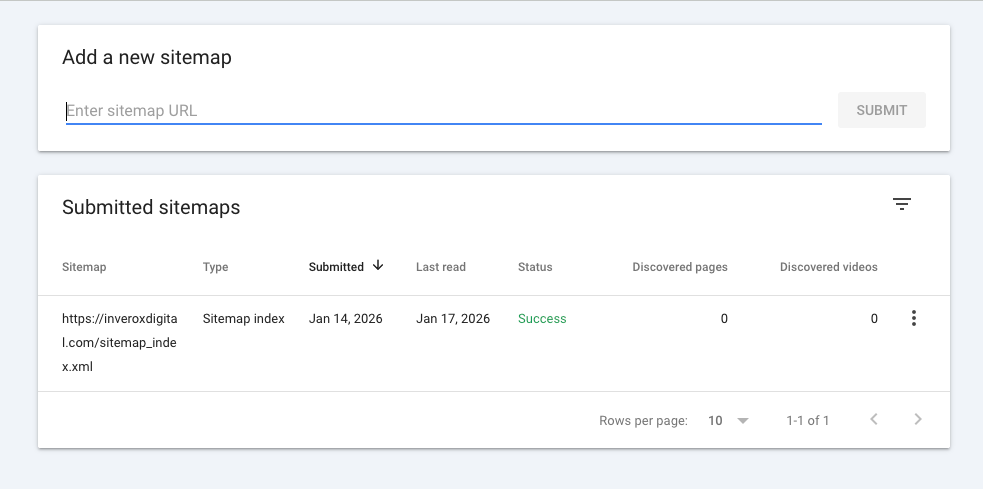Click the Sitemap index type cell
Image resolution: width=983 pixels, height=489 pixels.
tap(243, 318)
